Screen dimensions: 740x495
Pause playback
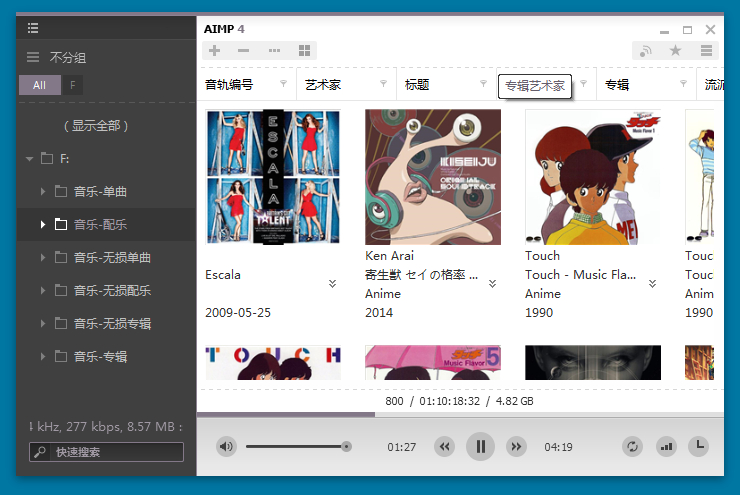click(x=480, y=446)
